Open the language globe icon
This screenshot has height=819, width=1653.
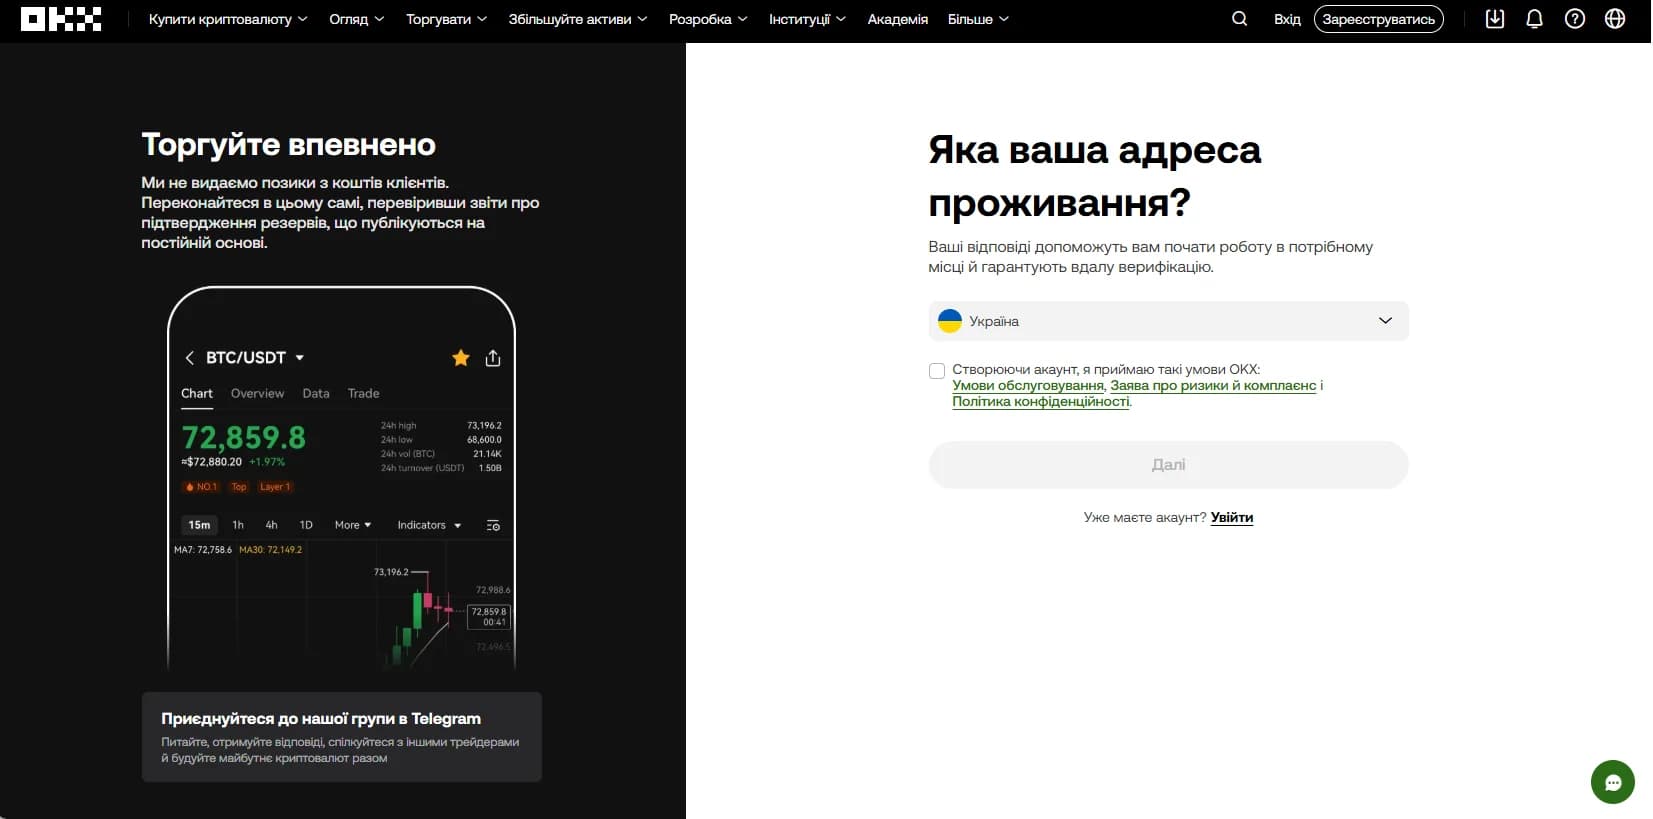(x=1614, y=19)
